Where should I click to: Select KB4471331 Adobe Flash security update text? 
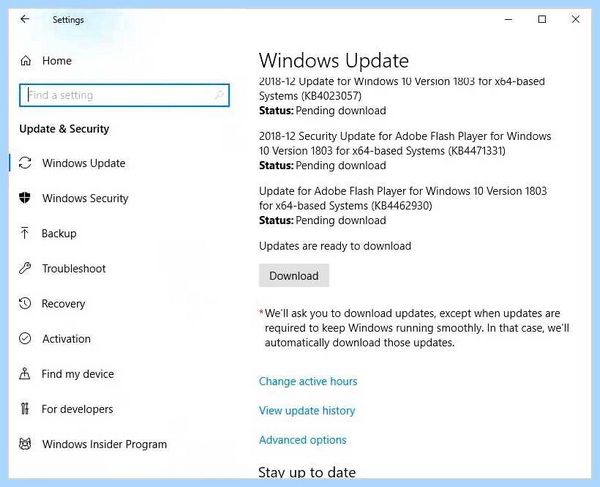click(405, 143)
